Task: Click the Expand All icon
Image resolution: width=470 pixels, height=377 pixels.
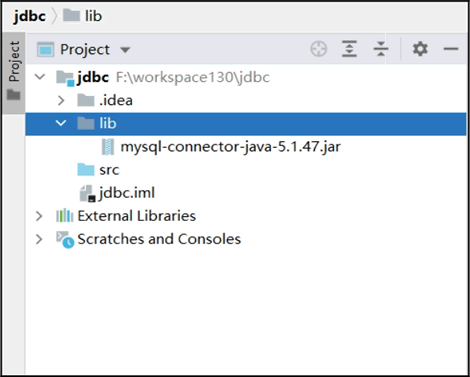Action: [x=349, y=49]
